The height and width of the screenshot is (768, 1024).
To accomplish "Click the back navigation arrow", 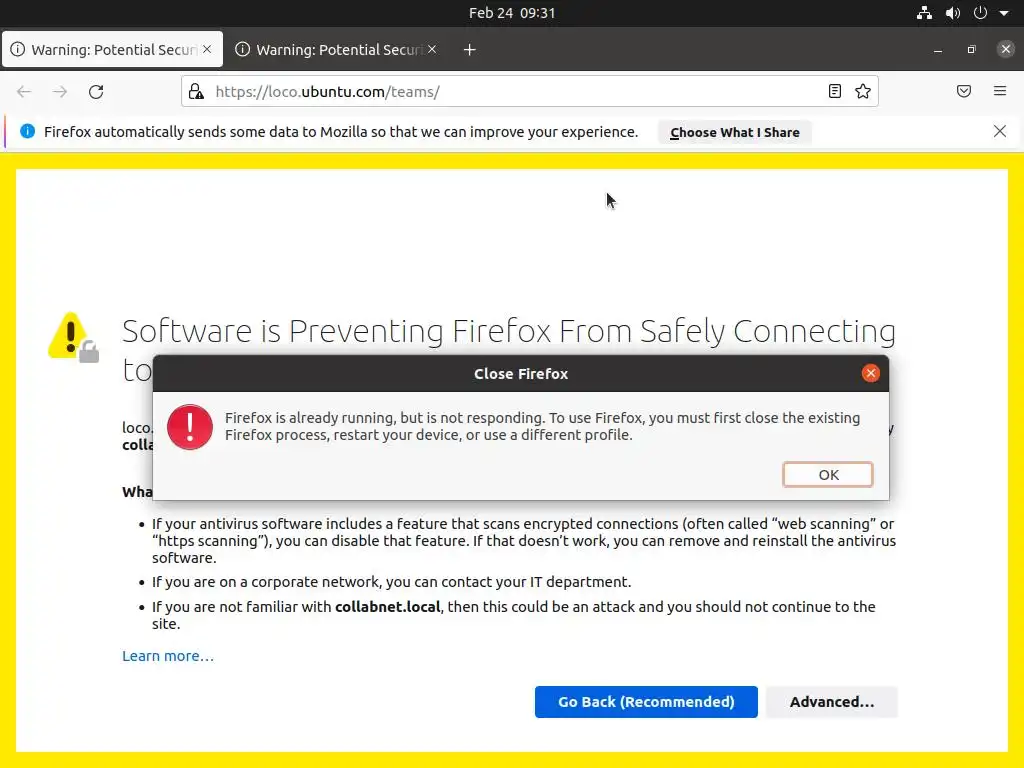I will [x=24, y=91].
